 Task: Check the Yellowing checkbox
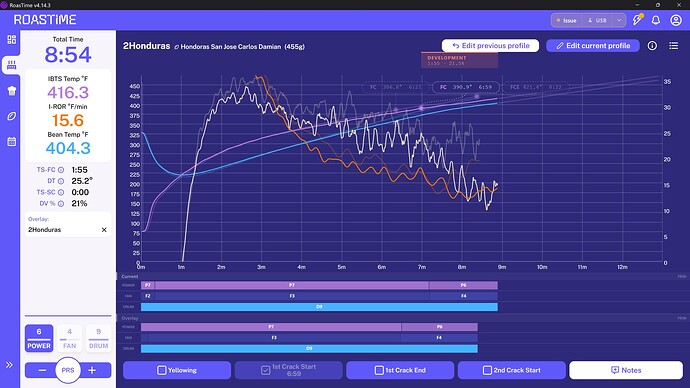click(161, 370)
